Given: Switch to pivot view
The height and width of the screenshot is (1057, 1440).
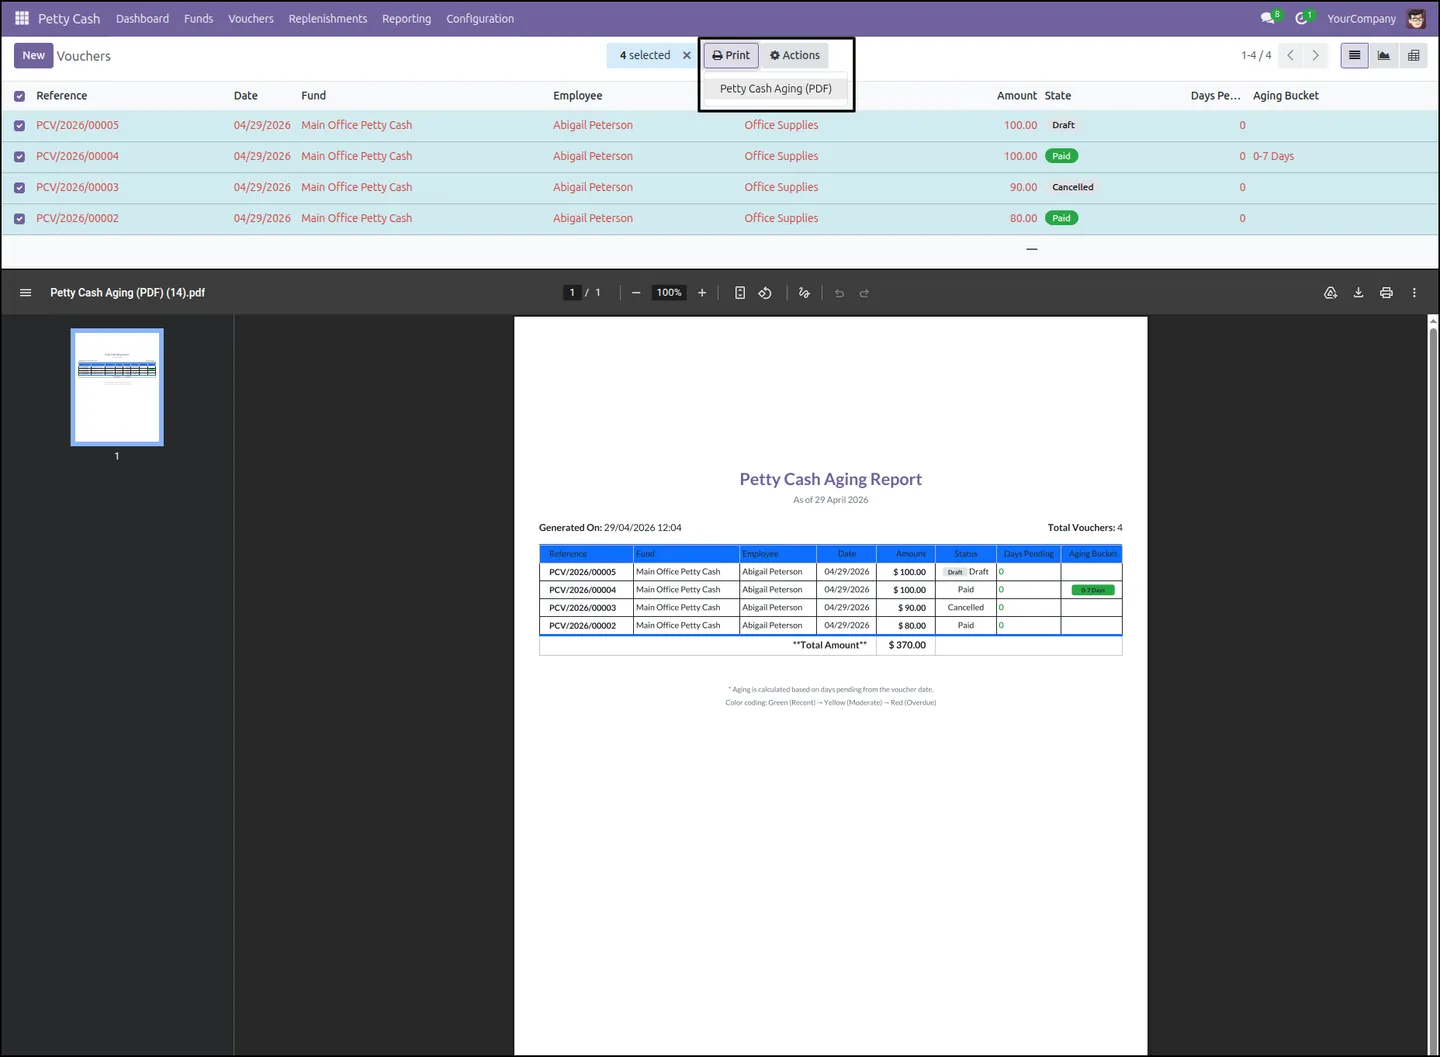Looking at the screenshot, I should pyautogui.click(x=1413, y=56).
